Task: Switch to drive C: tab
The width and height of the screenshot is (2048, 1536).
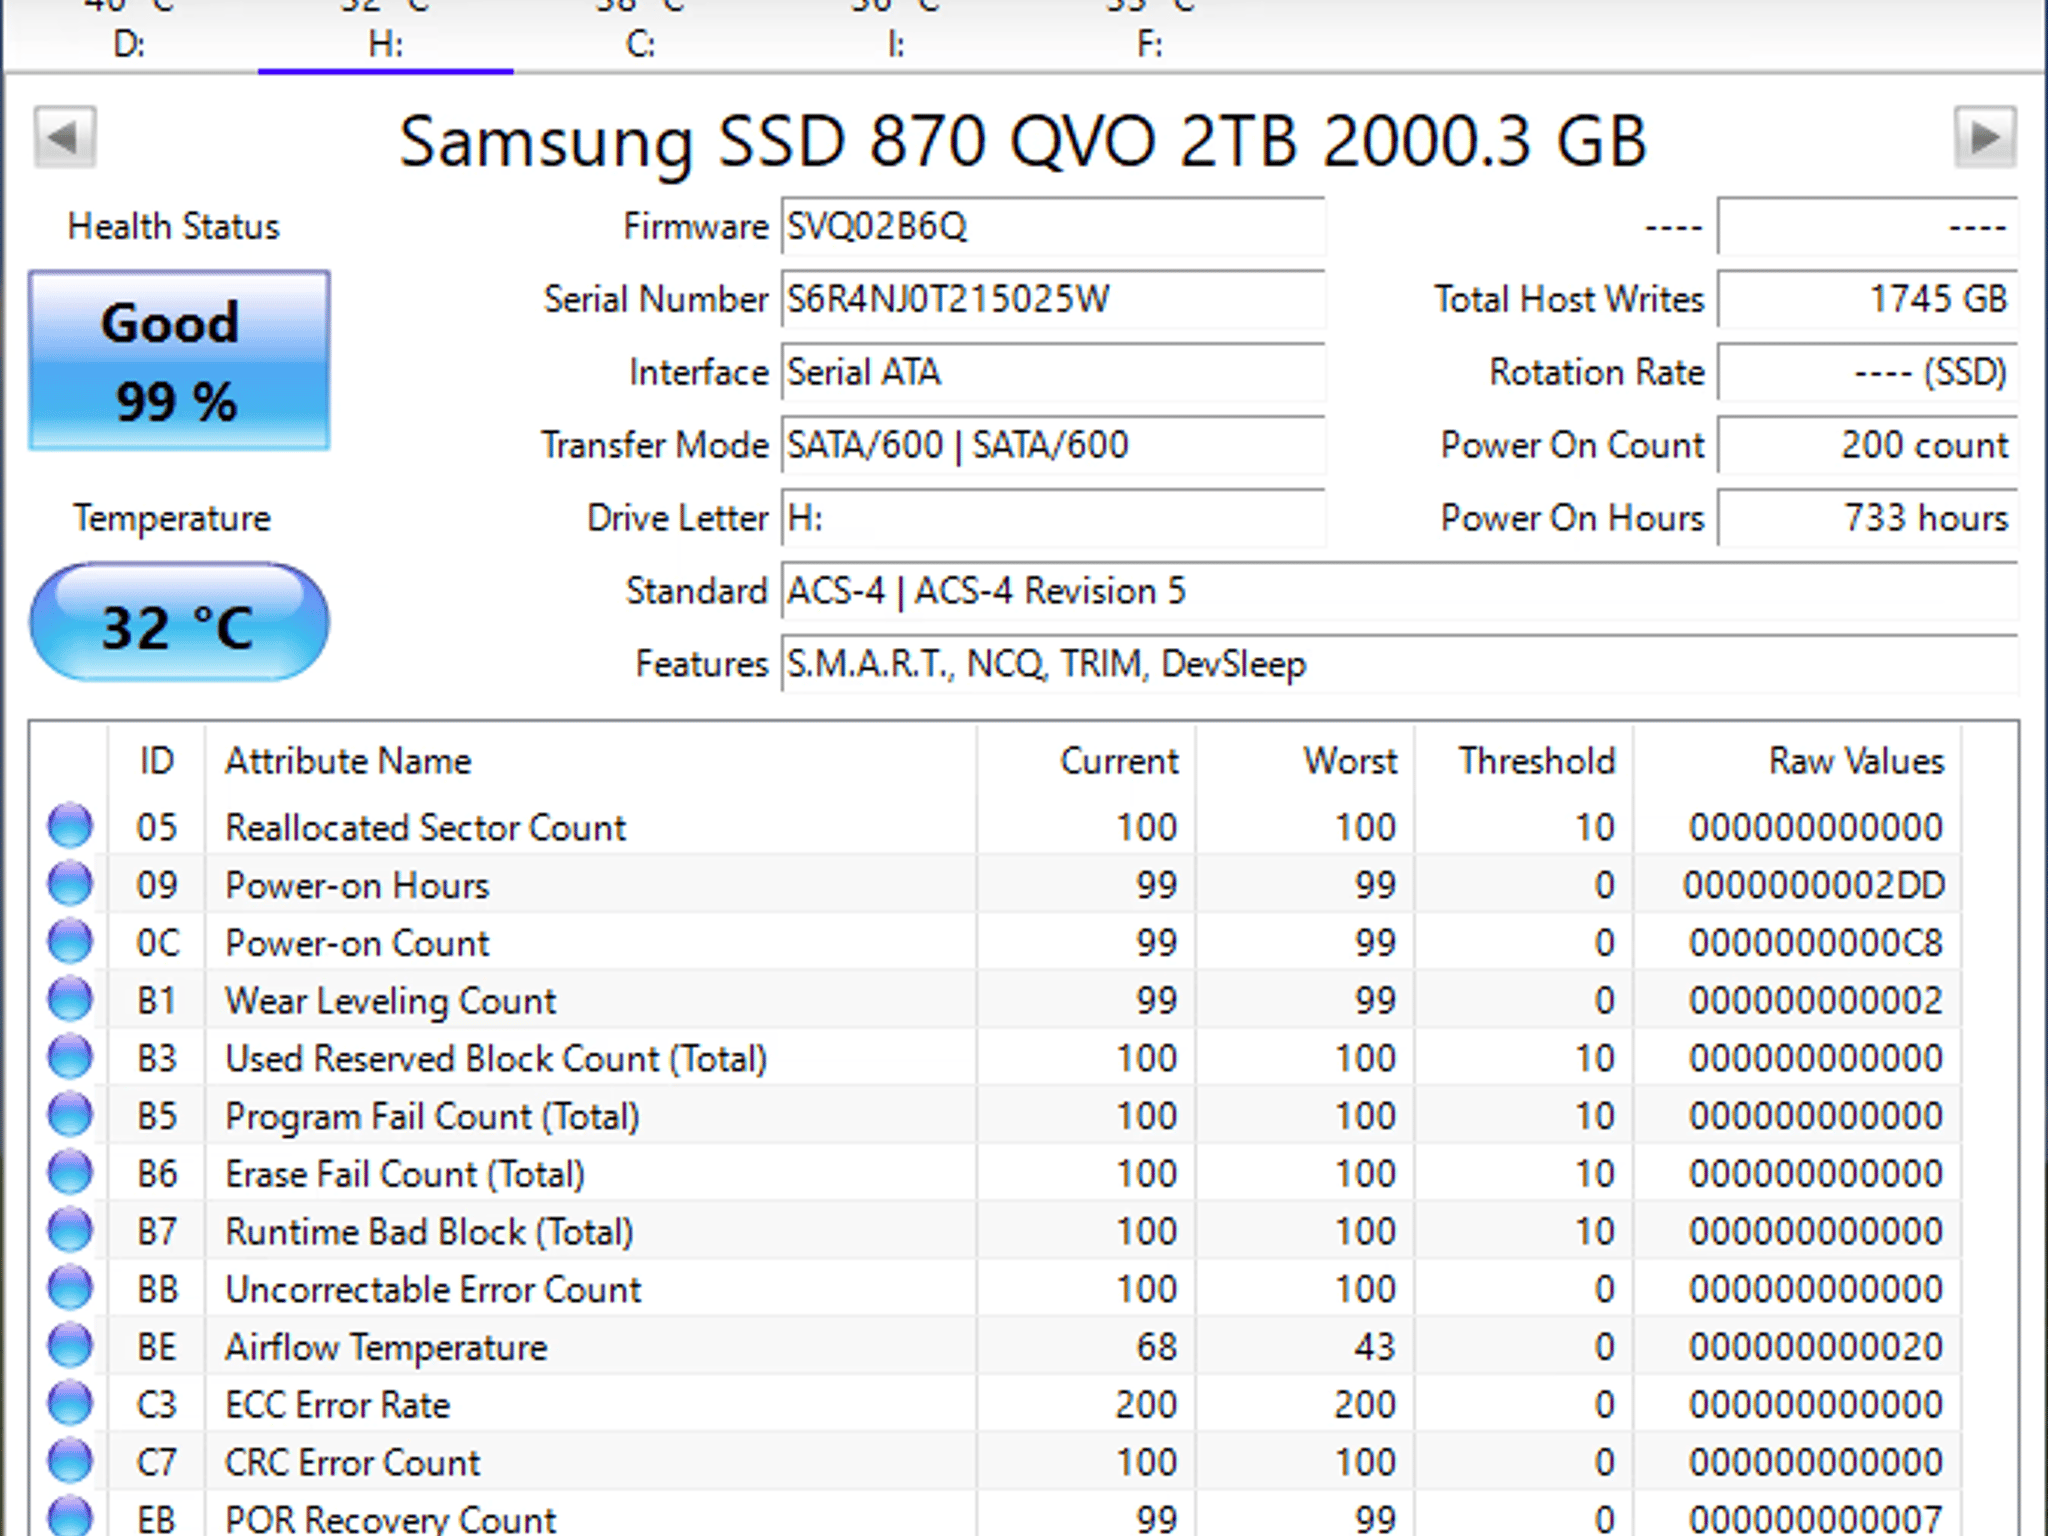Action: point(640,36)
